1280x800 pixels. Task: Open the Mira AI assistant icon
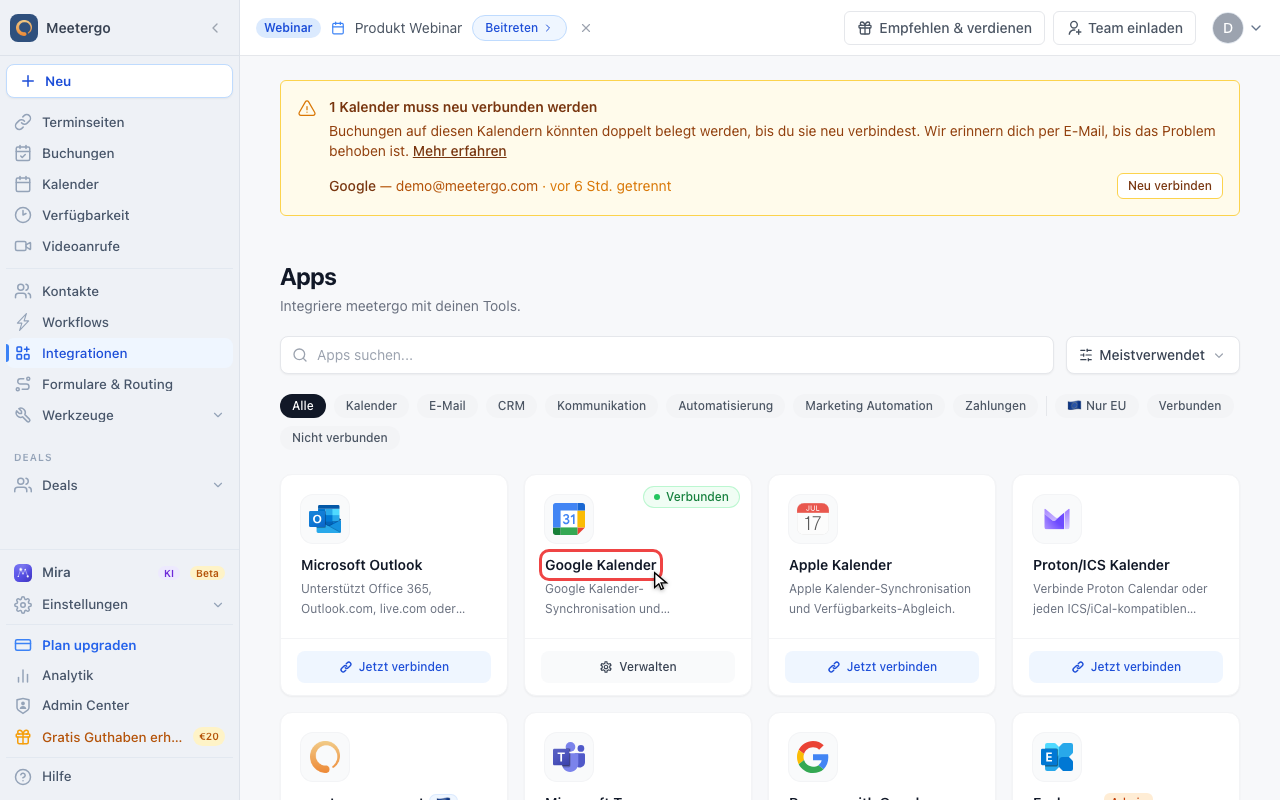(23, 573)
